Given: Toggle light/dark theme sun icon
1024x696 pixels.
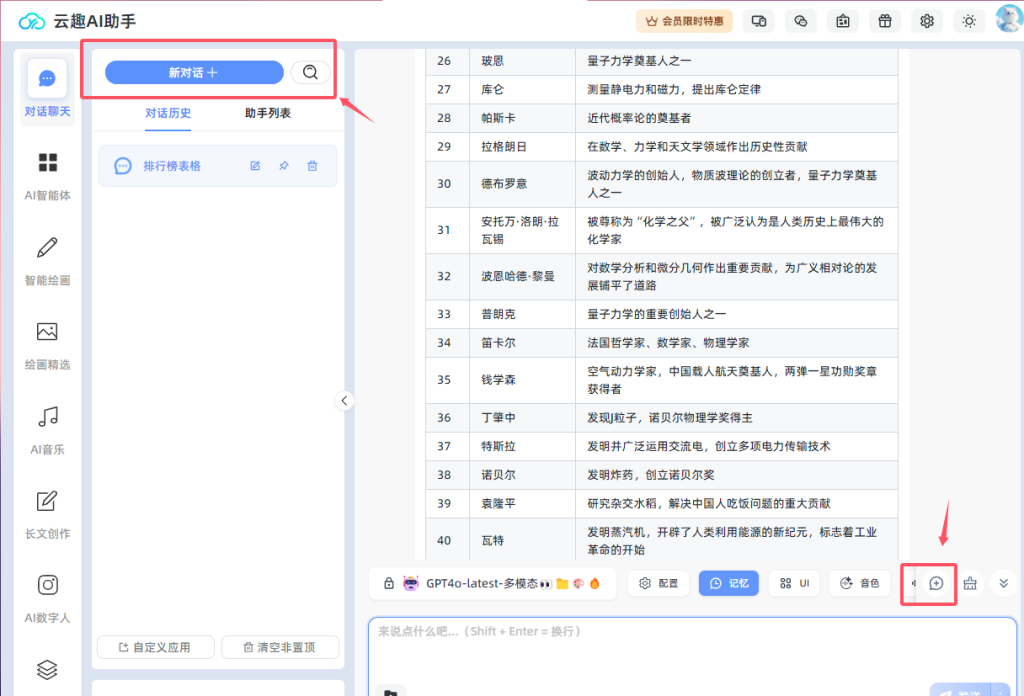Looking at the screenshot, I should [x=969, y=21].
